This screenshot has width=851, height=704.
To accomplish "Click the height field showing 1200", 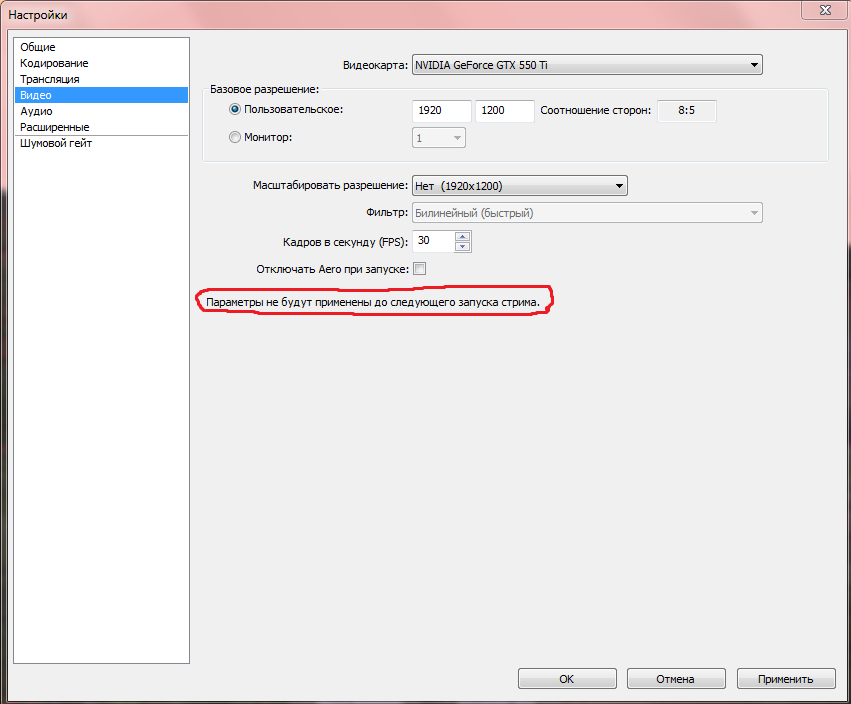I will click(x=505, y=111).
